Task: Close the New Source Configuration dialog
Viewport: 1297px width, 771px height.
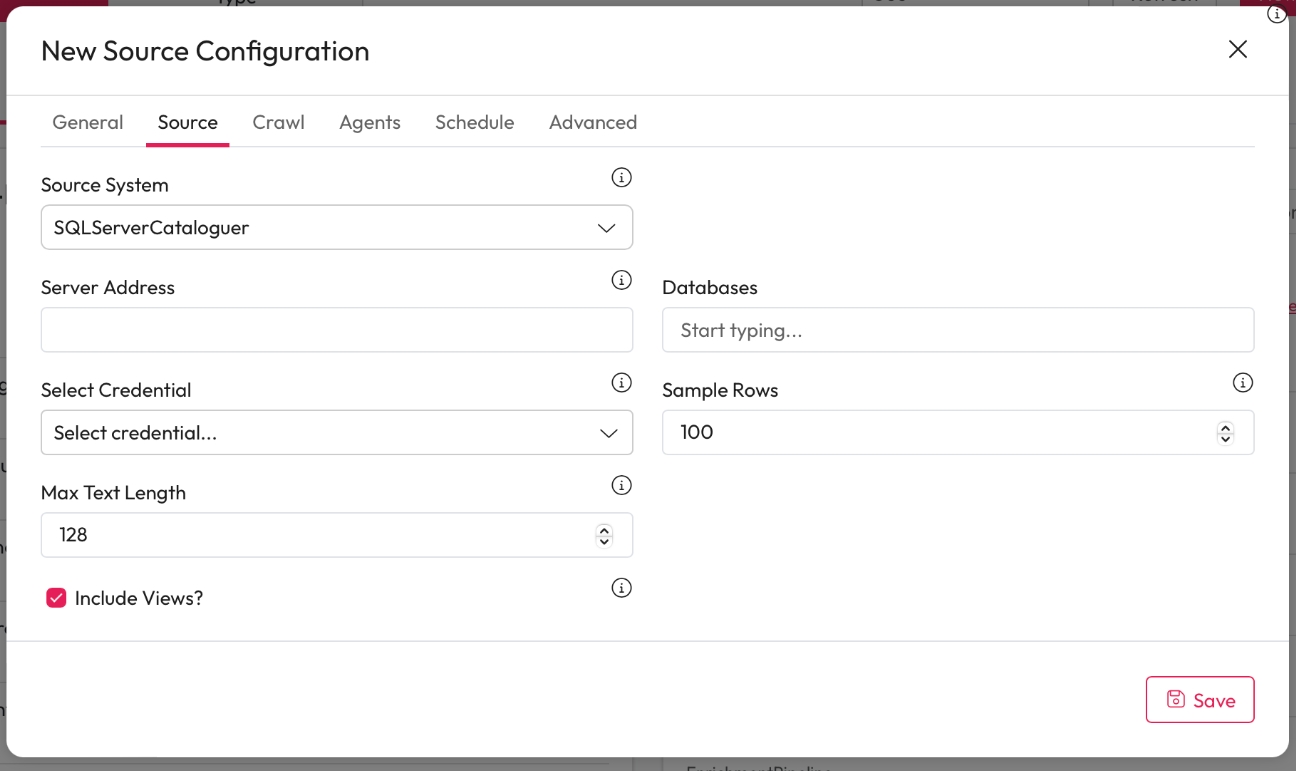Action: [x=1237, y=50]
